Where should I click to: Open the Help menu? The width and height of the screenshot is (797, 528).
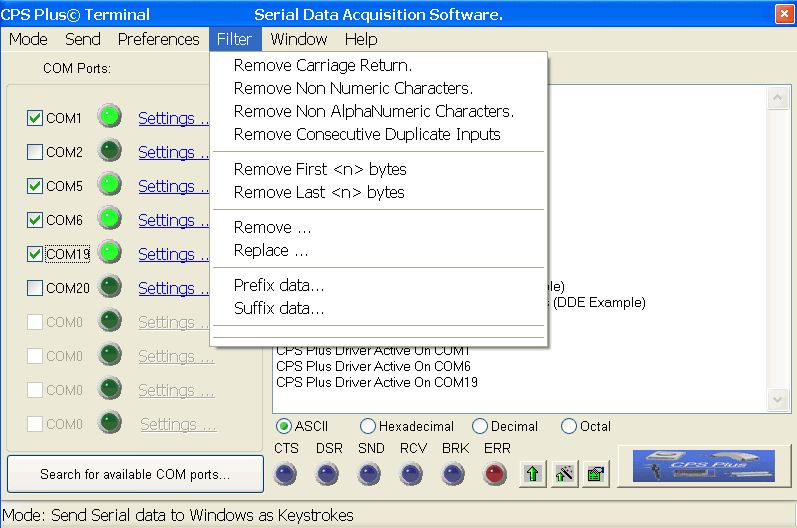(x=361, y=39)
